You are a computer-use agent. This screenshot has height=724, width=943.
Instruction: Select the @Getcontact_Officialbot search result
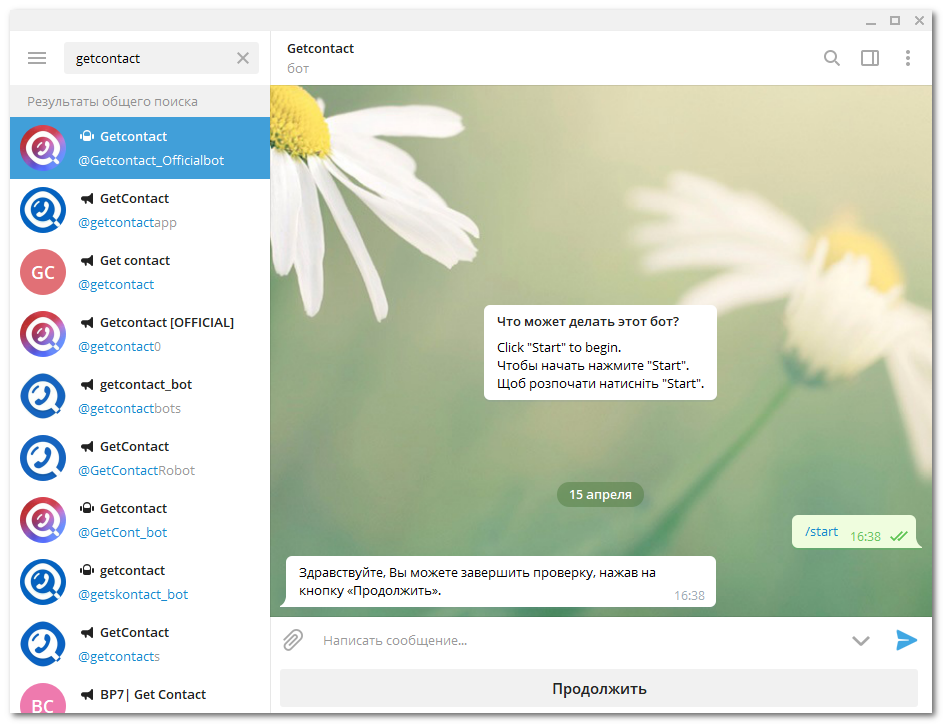tap(140, 148)
